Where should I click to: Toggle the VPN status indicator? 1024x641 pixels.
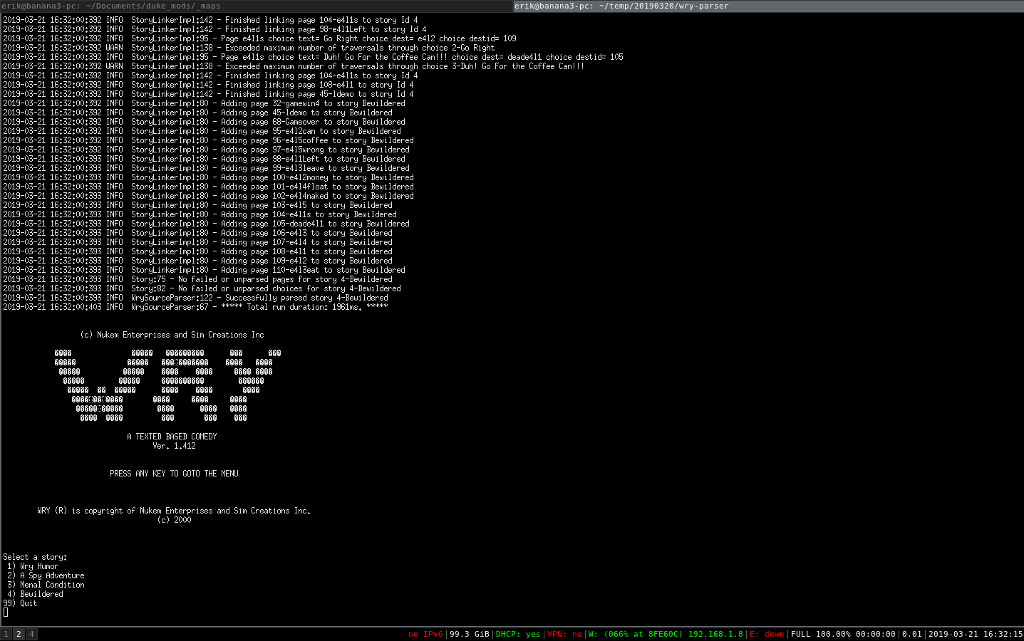coord(565,633)
